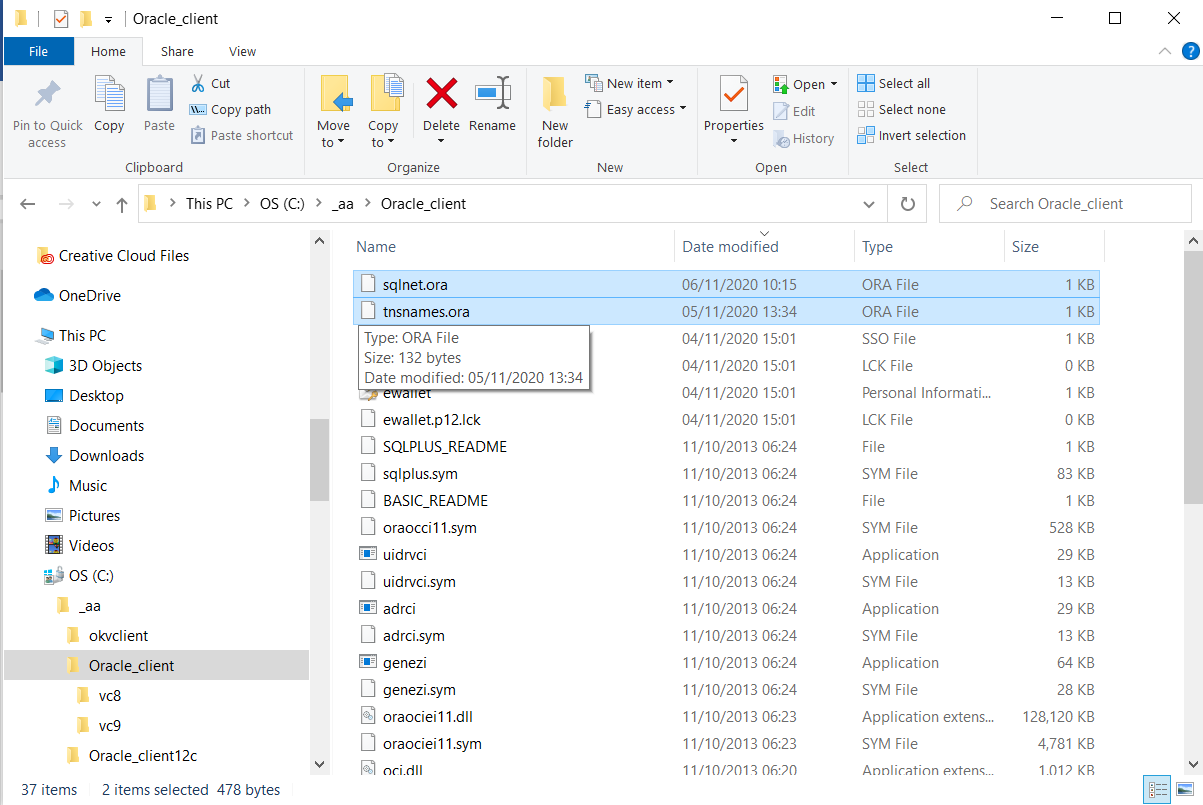This screenshot has width=1203, height=805.
Task: Click the Rename icon
Action: (x=492, y=94)
